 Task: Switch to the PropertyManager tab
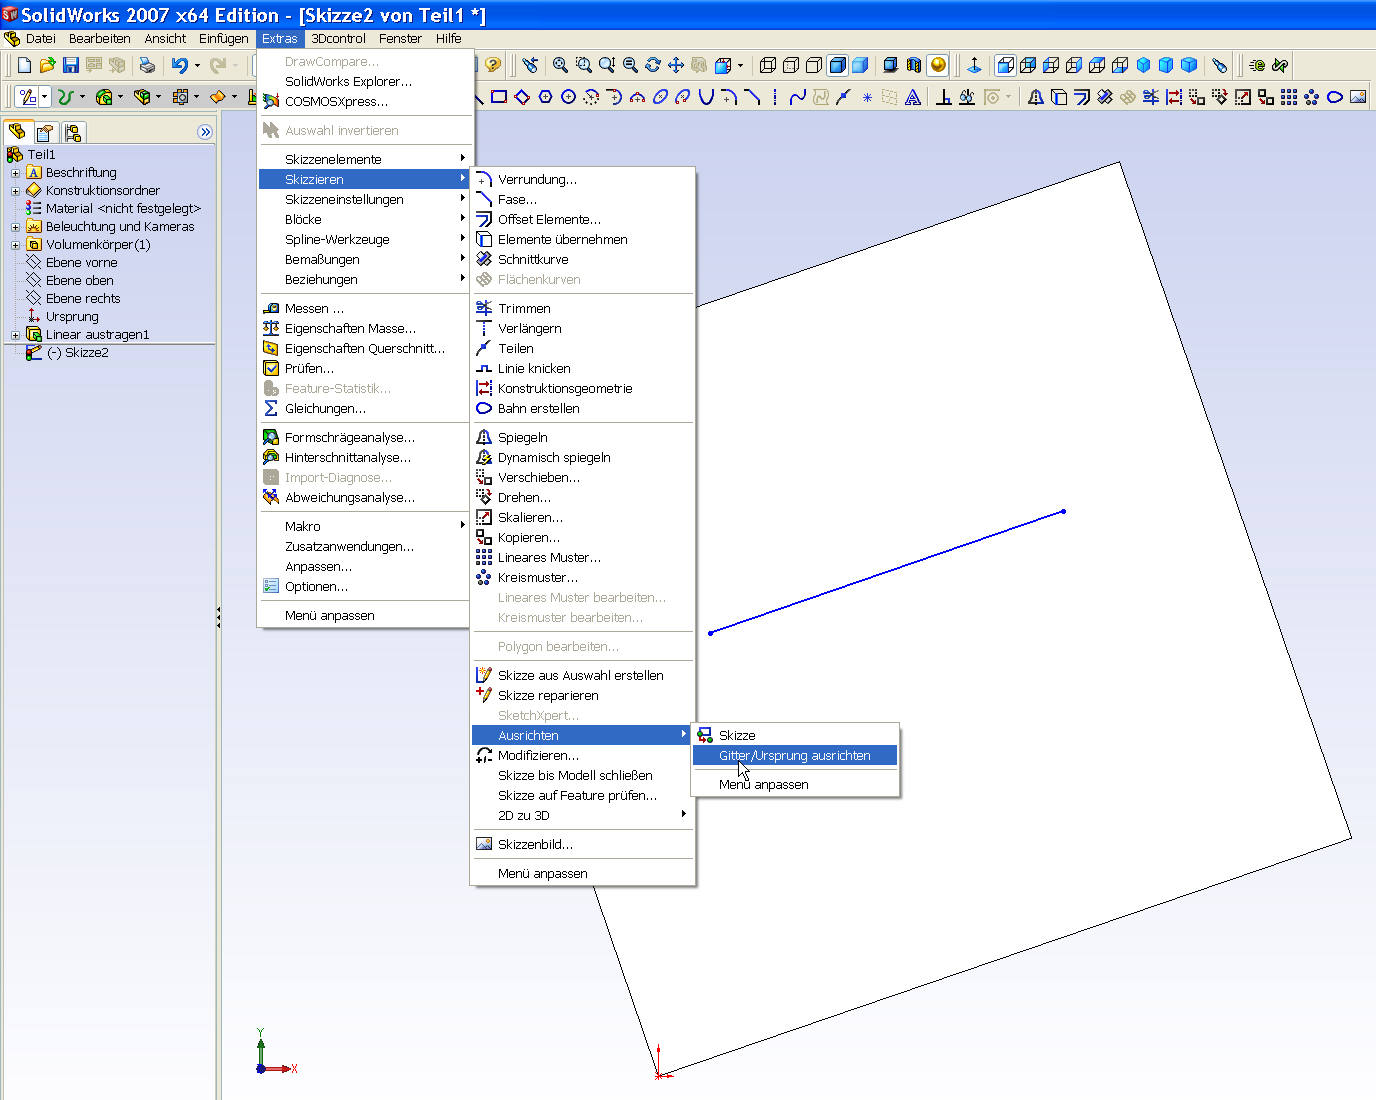[45, 132]
